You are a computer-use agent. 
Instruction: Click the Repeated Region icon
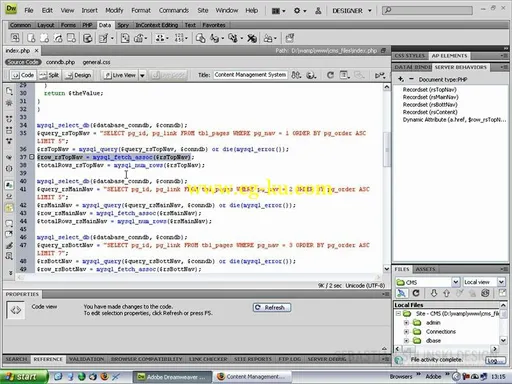125,38
